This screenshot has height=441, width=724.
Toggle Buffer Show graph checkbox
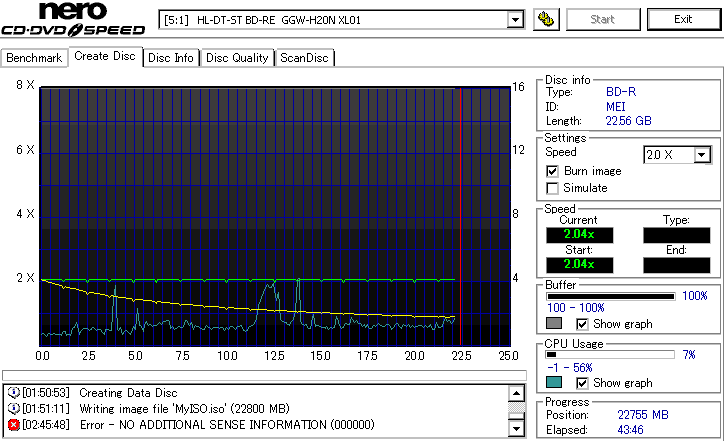coord(582,324)
